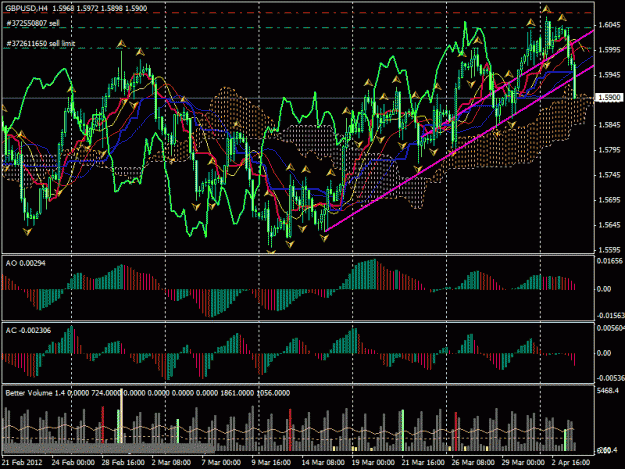Click the 1.5995 price axis label

609,50
